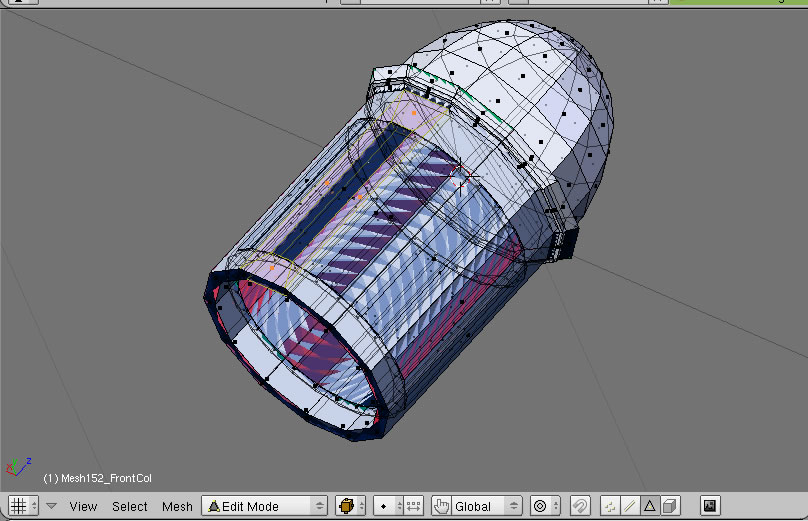
Task: Toggle occlude background geometry cube icon
Action: coord(670,506)
